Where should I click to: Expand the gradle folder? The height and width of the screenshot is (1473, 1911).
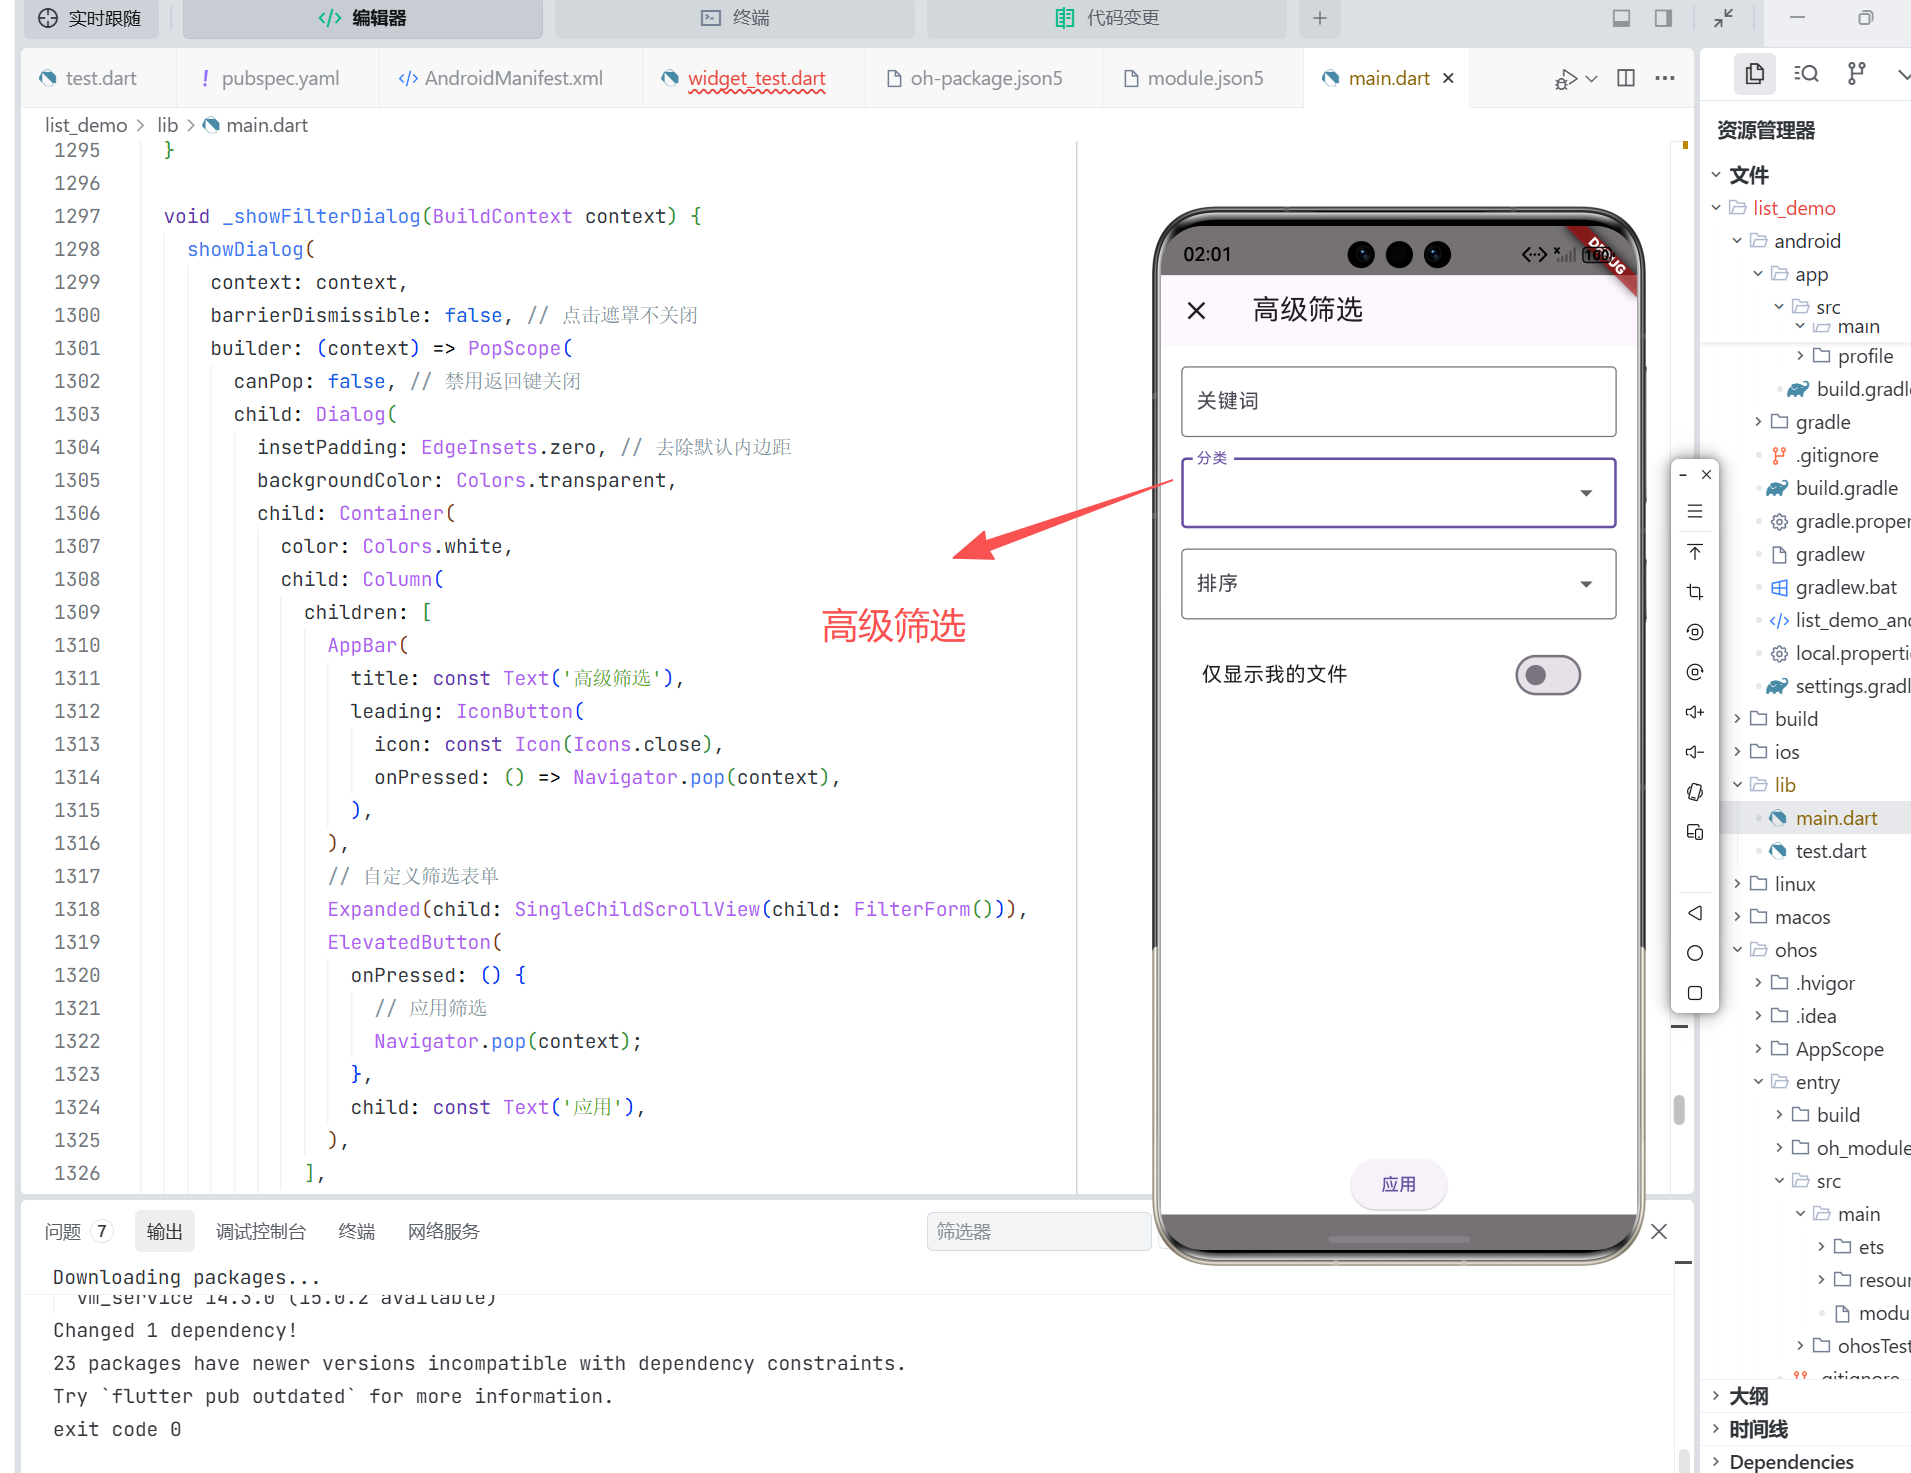tap(1758, 422)
